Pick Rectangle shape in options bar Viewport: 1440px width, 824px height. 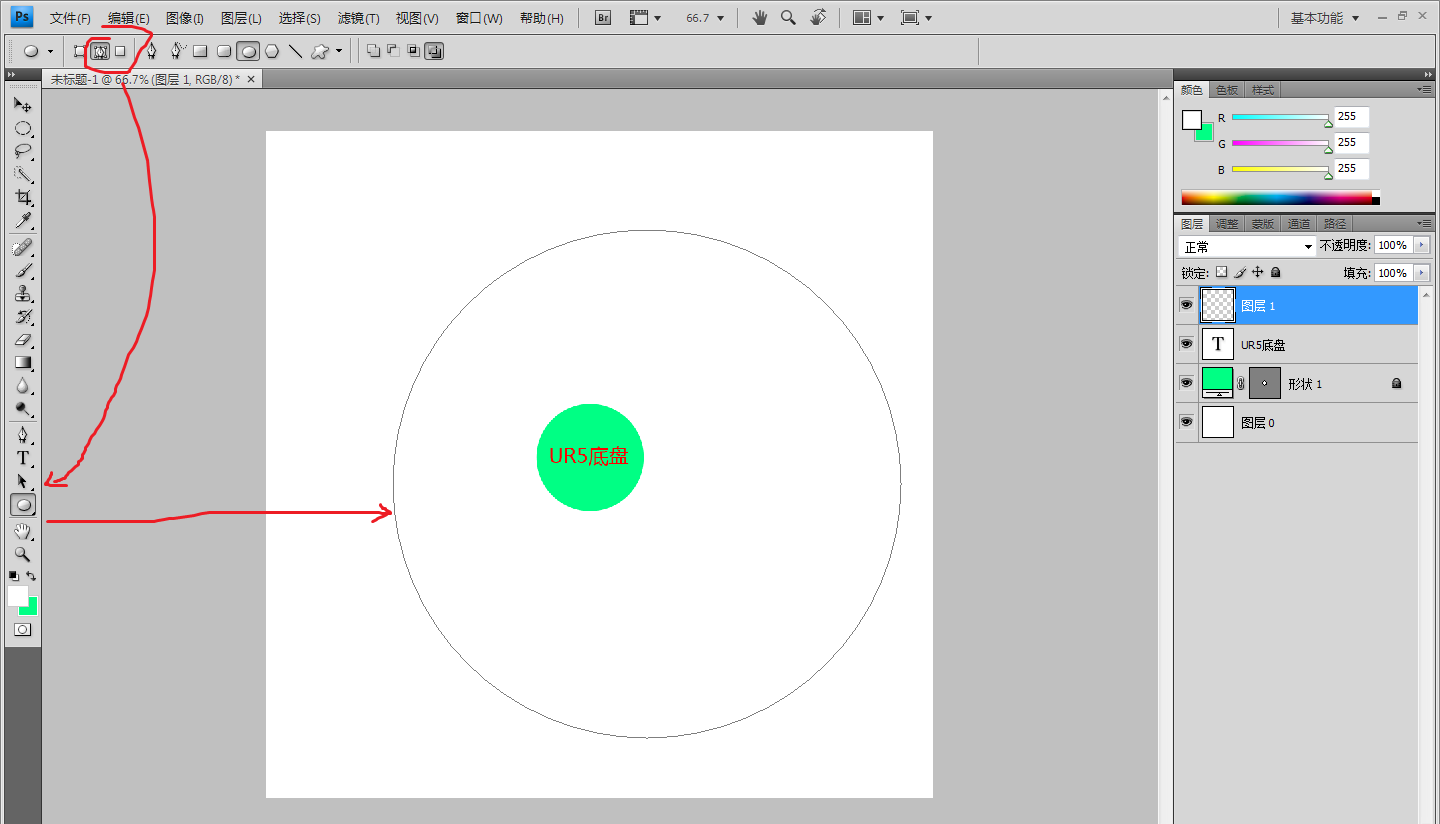[200, 51]
